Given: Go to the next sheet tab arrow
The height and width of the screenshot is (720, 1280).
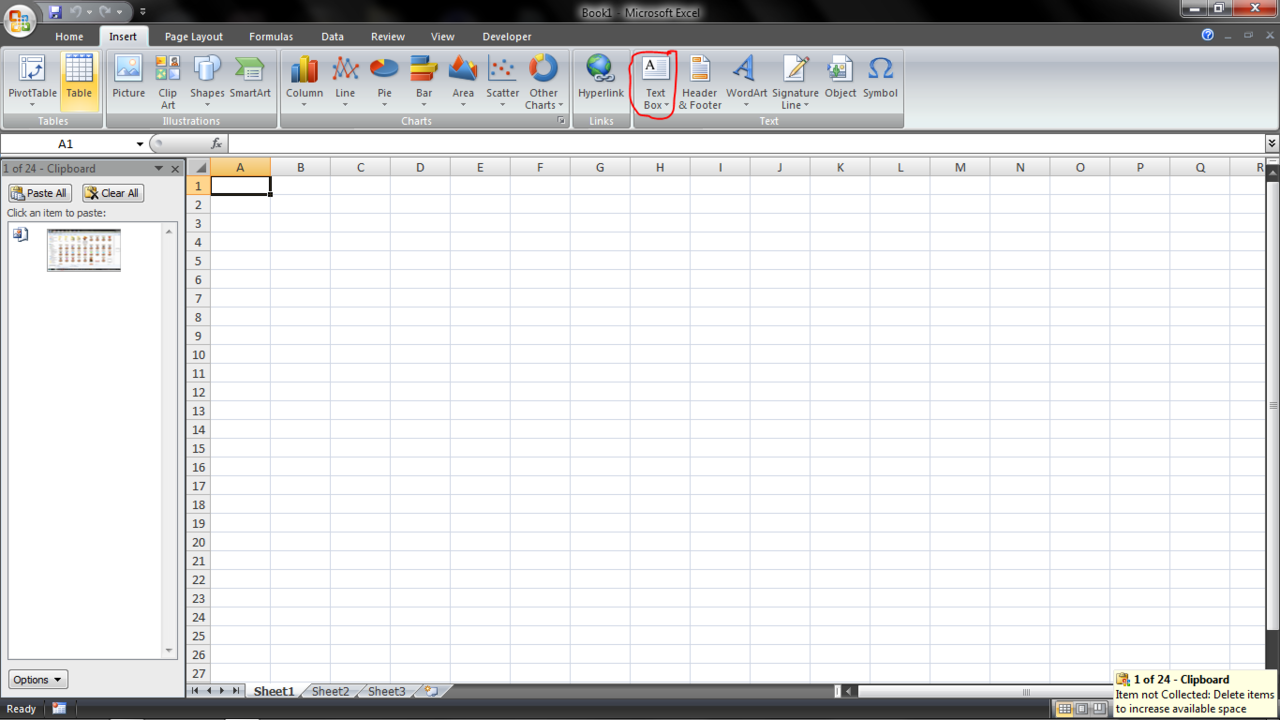Looking at the screenshot, I should [222, 691].
